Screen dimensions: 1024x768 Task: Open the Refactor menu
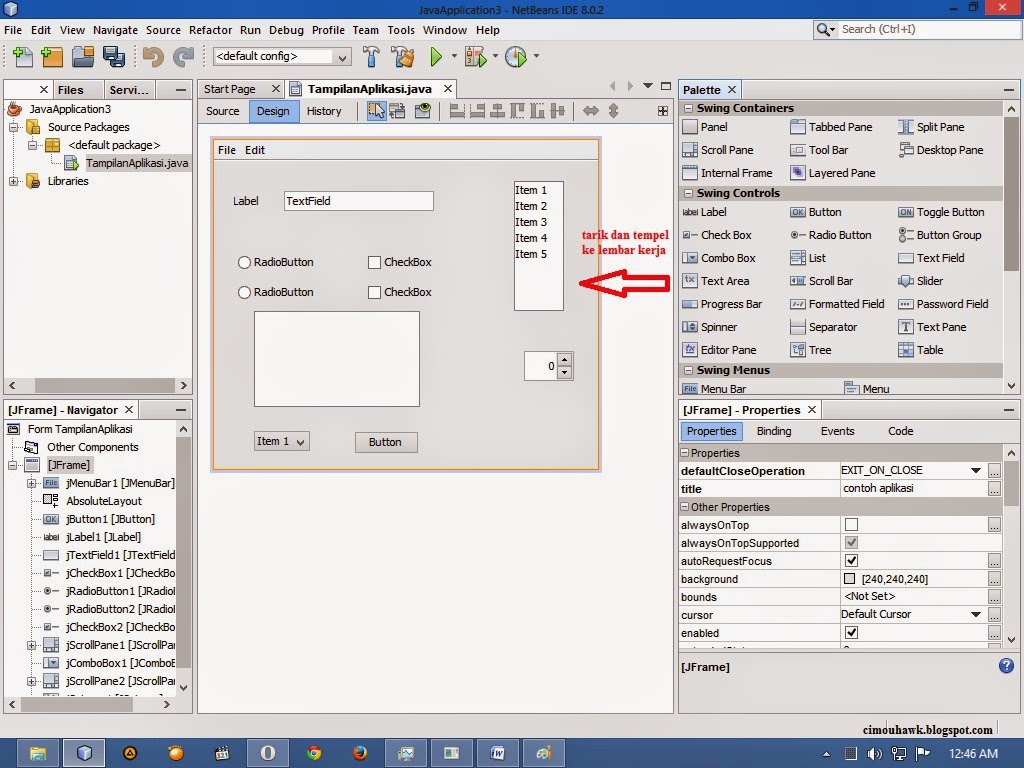click(210, 30)
